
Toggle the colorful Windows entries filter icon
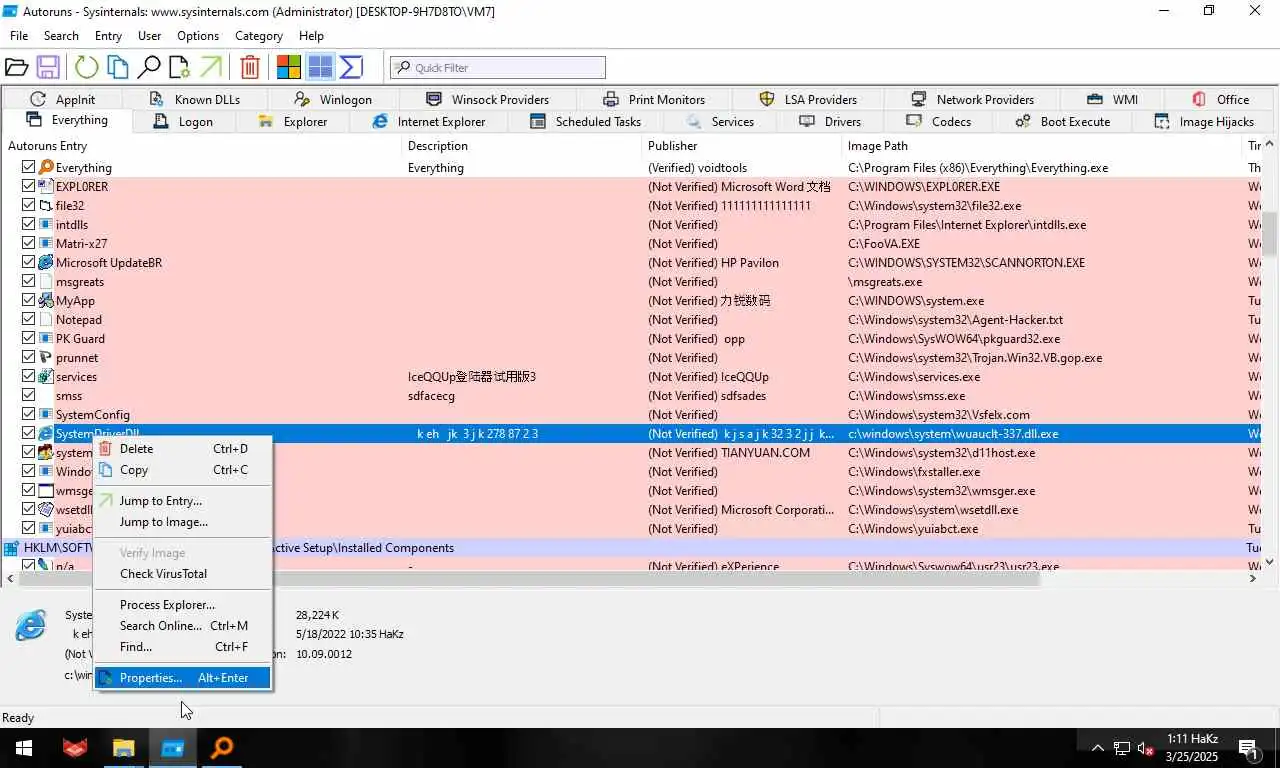tap(289, 67)
